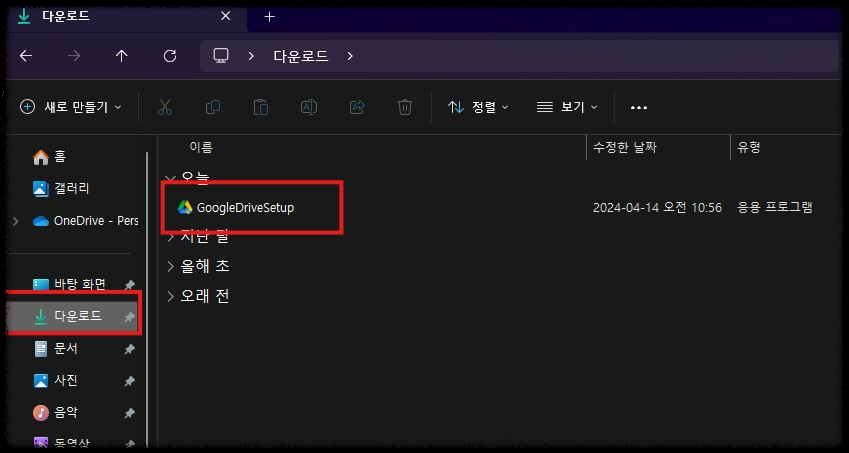Open 음악 in the sidebar
This screenshot has height=453, width=849.
tap(55, 413)
